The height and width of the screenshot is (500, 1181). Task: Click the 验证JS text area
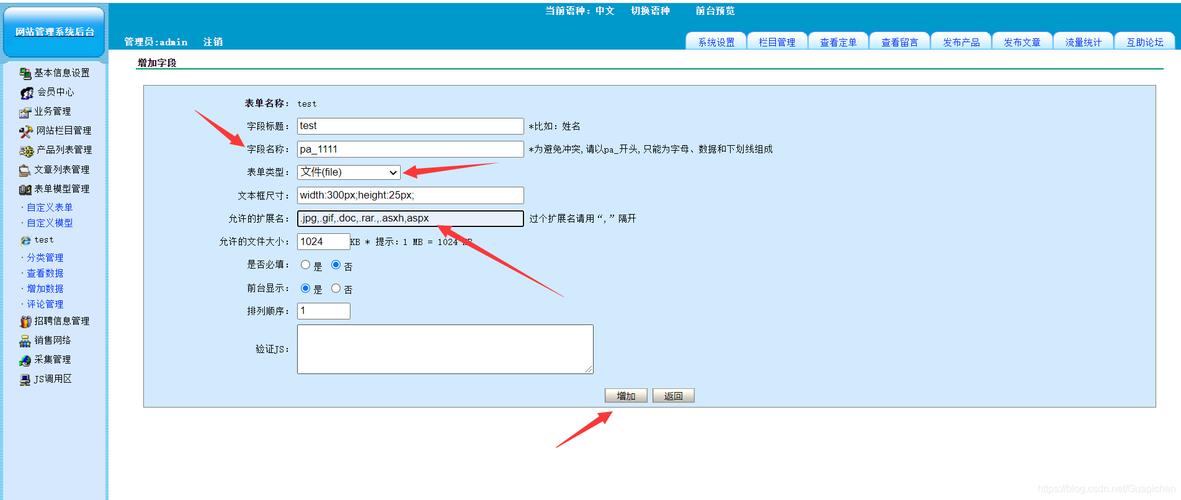click(445, 349)
